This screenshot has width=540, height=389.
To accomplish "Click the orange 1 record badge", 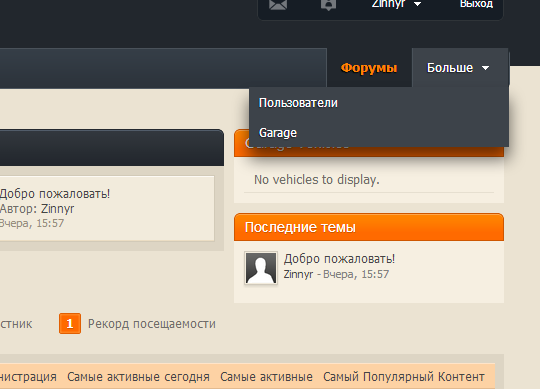I will tap(70, 324).
